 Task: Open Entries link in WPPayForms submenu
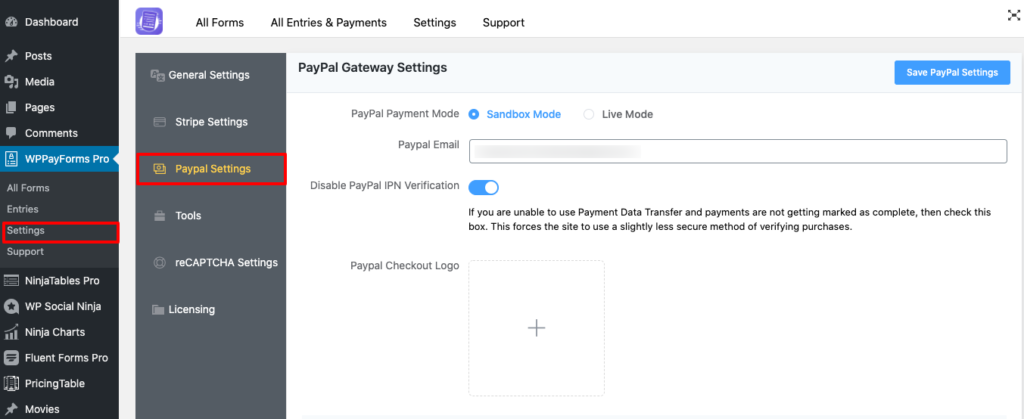coord(22,209)
